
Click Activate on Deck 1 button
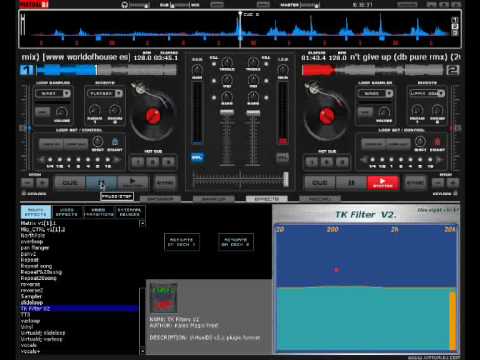(182, 242)
